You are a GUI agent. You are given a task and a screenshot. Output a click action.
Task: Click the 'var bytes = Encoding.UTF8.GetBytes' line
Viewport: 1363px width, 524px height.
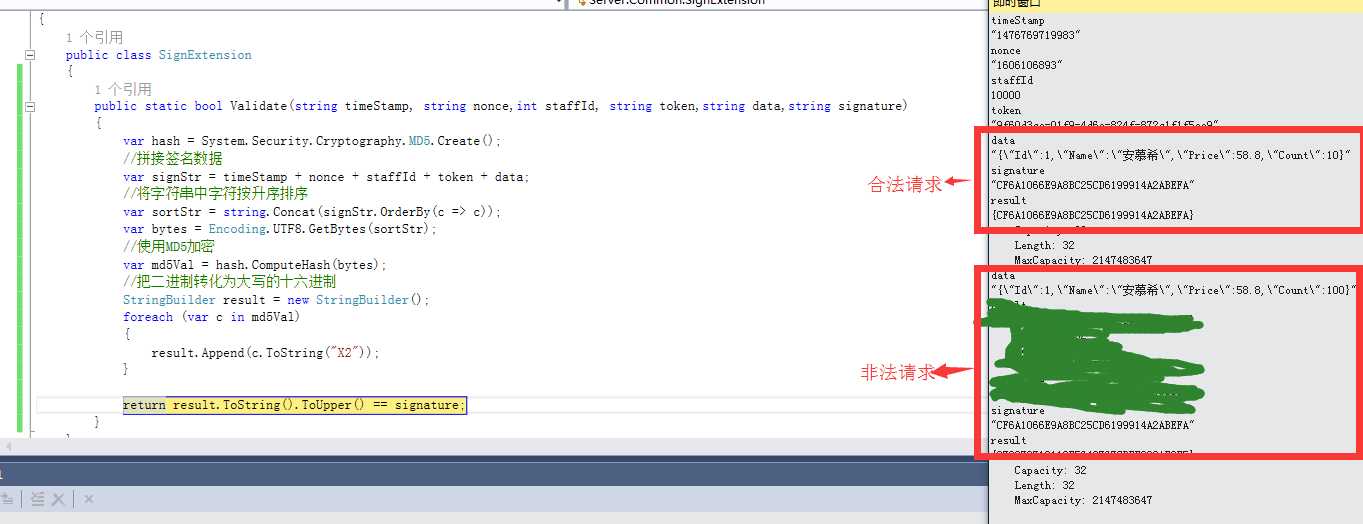(x=280, y=229)
